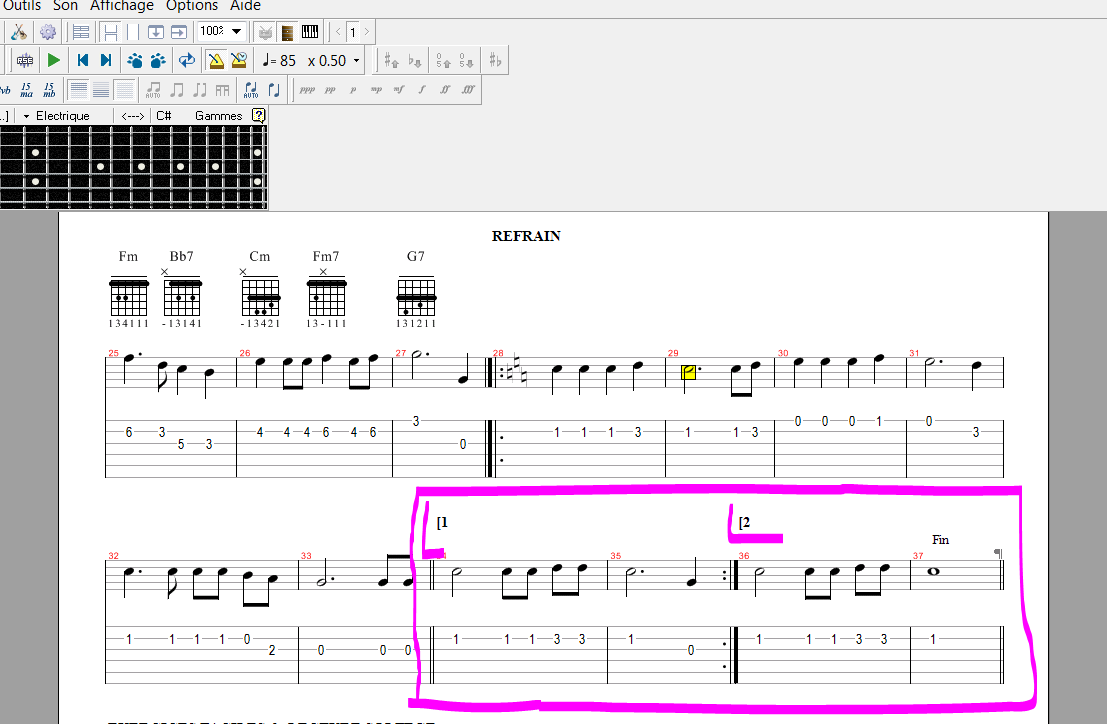Open the Electrique guitar type dropdown
Screen dimensions: 1107x724
click(56, 116)
